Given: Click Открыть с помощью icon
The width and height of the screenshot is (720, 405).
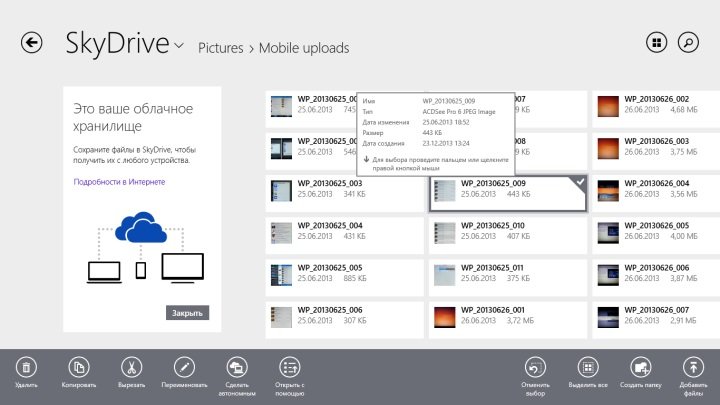Looking at the screenshot, I should pos(290,367).
